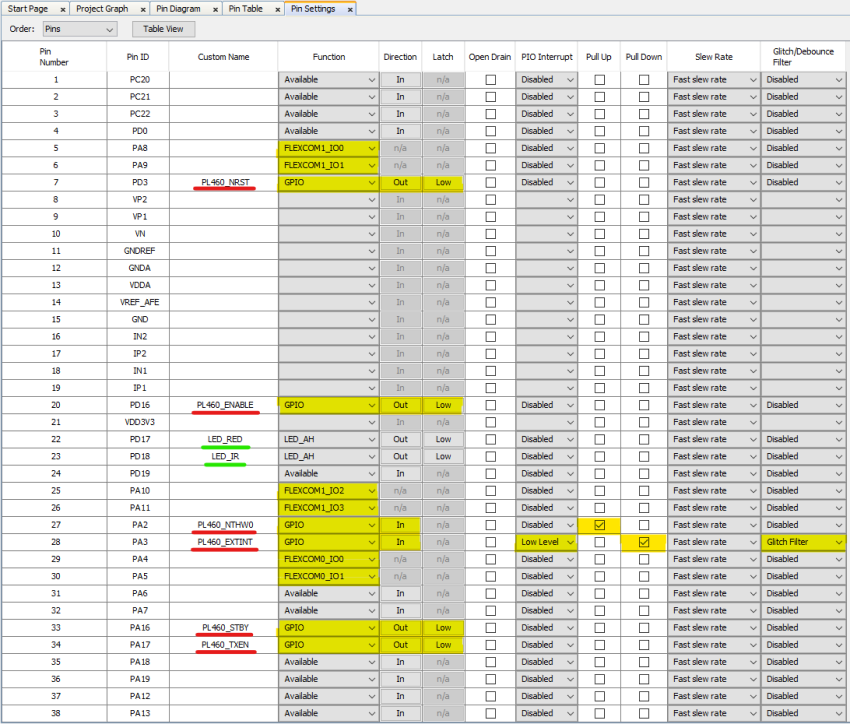Open GPIO function dropdown for PD3
This screenshot has width=850, height=724.
[x=329, y=183]
